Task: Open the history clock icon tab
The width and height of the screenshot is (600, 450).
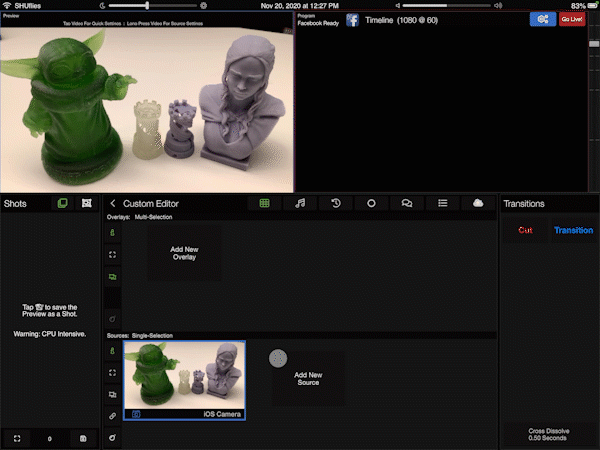Action: pyautogui.click(x=336, y=203)
